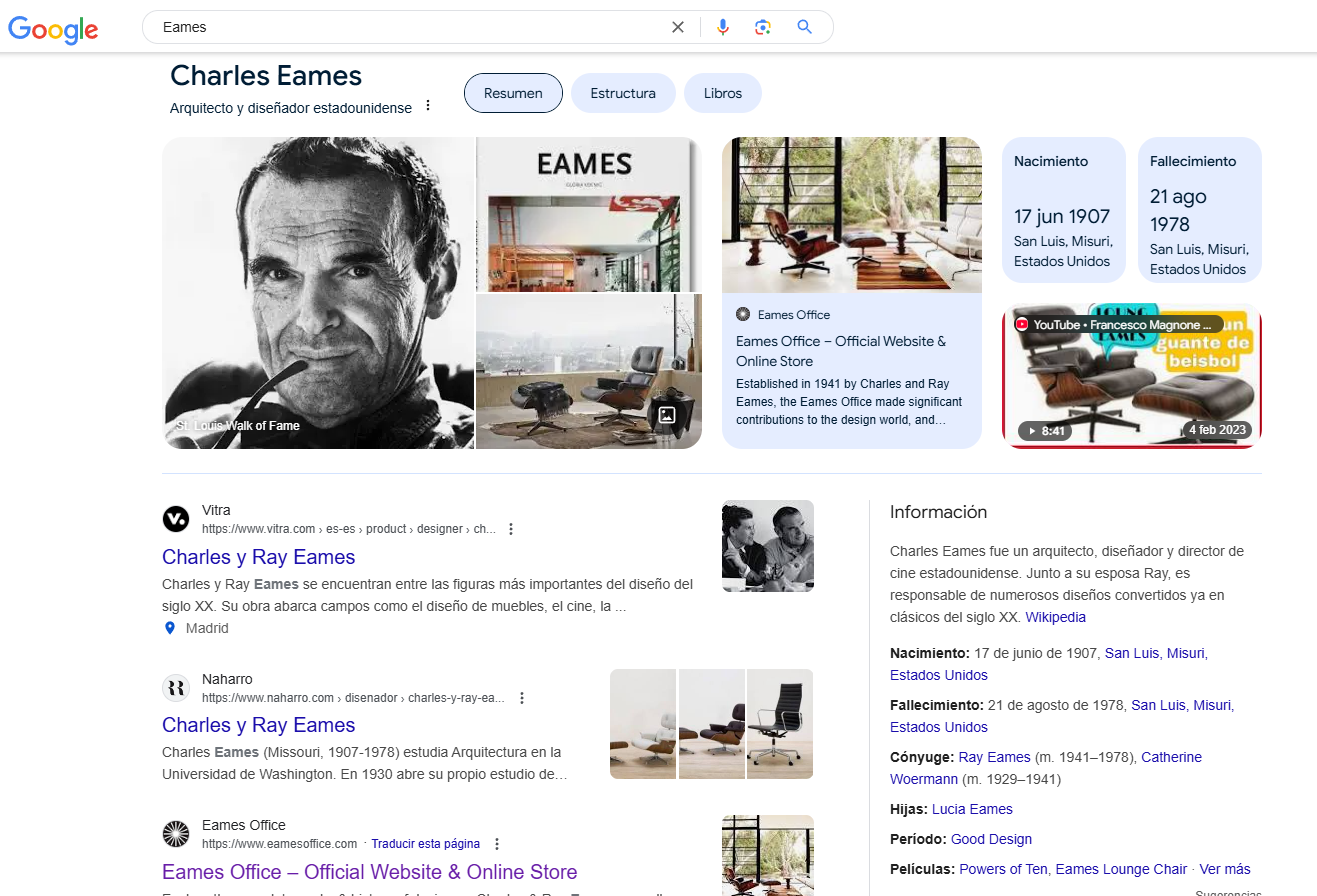
Task: Open more images icon on lounge chair photo
Action: point(666,415)
